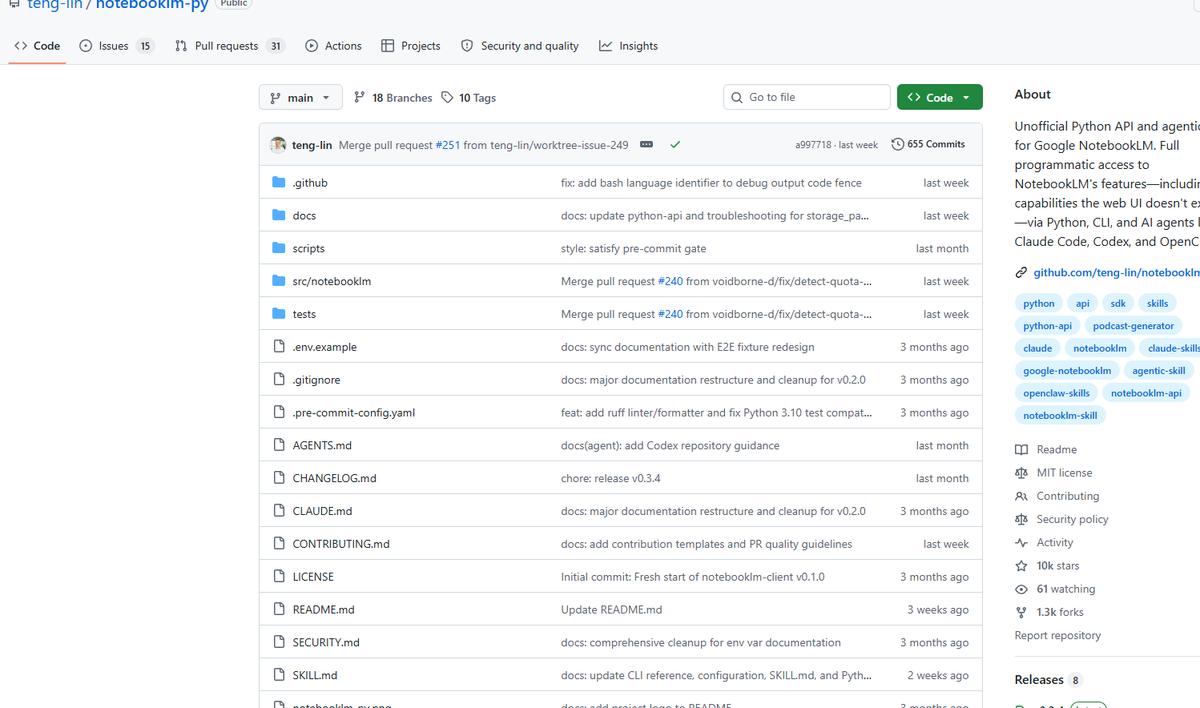Select the python topic tag
1200x708 pixels.
[1039, 303]
